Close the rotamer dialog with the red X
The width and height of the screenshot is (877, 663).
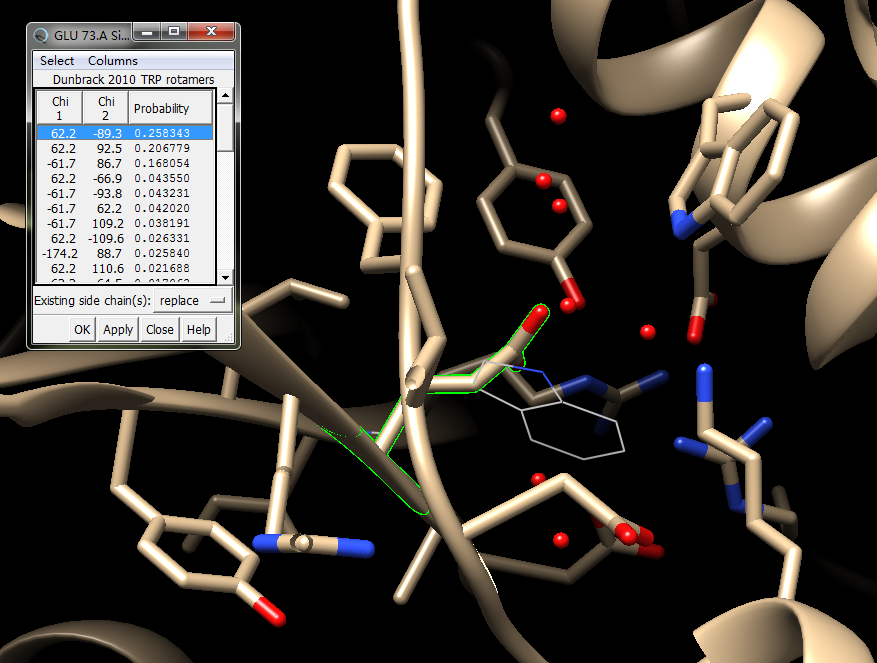tap(211, 33)
